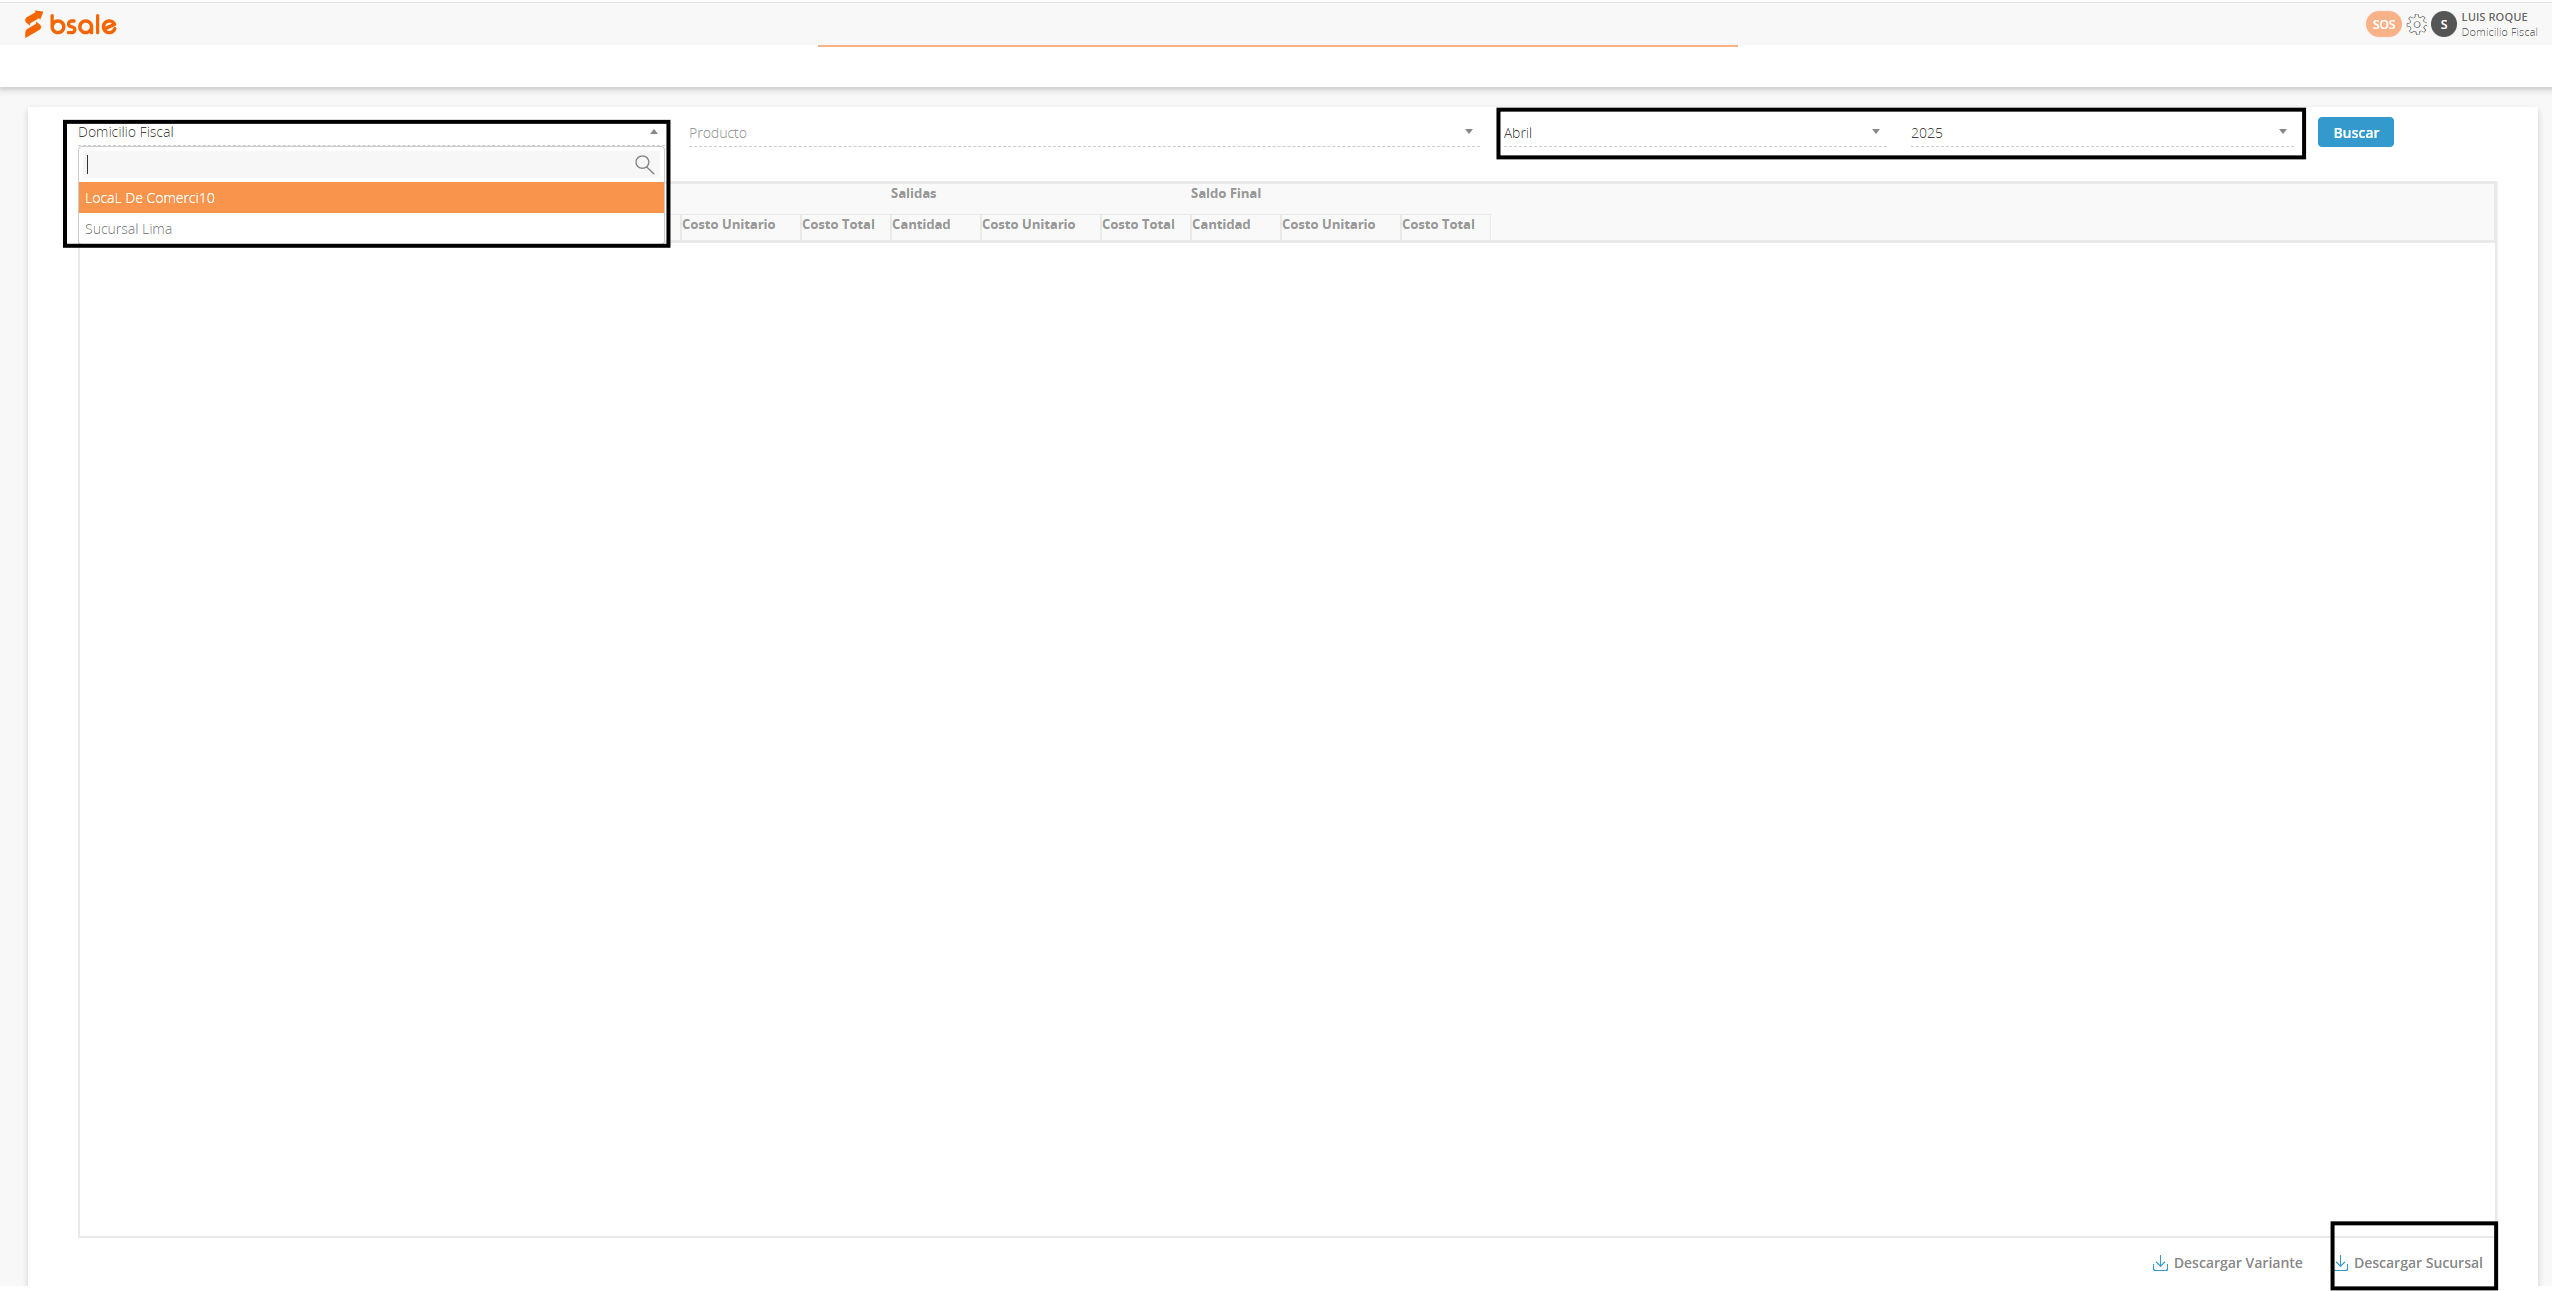Click the magnifier icon in branch search

[644, 164]
